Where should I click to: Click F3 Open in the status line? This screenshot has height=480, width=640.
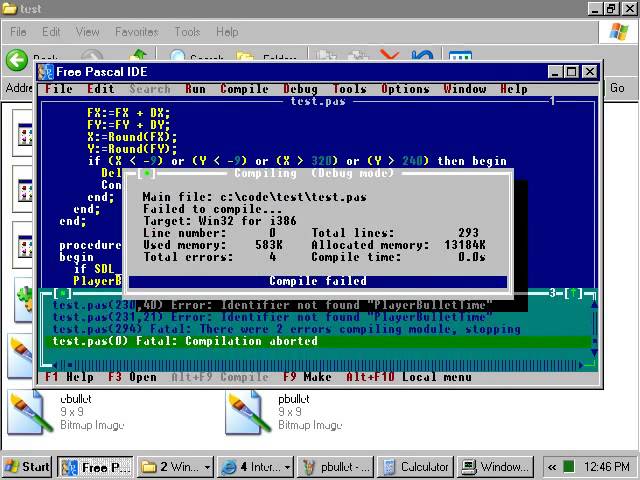[x=132, y=377]
